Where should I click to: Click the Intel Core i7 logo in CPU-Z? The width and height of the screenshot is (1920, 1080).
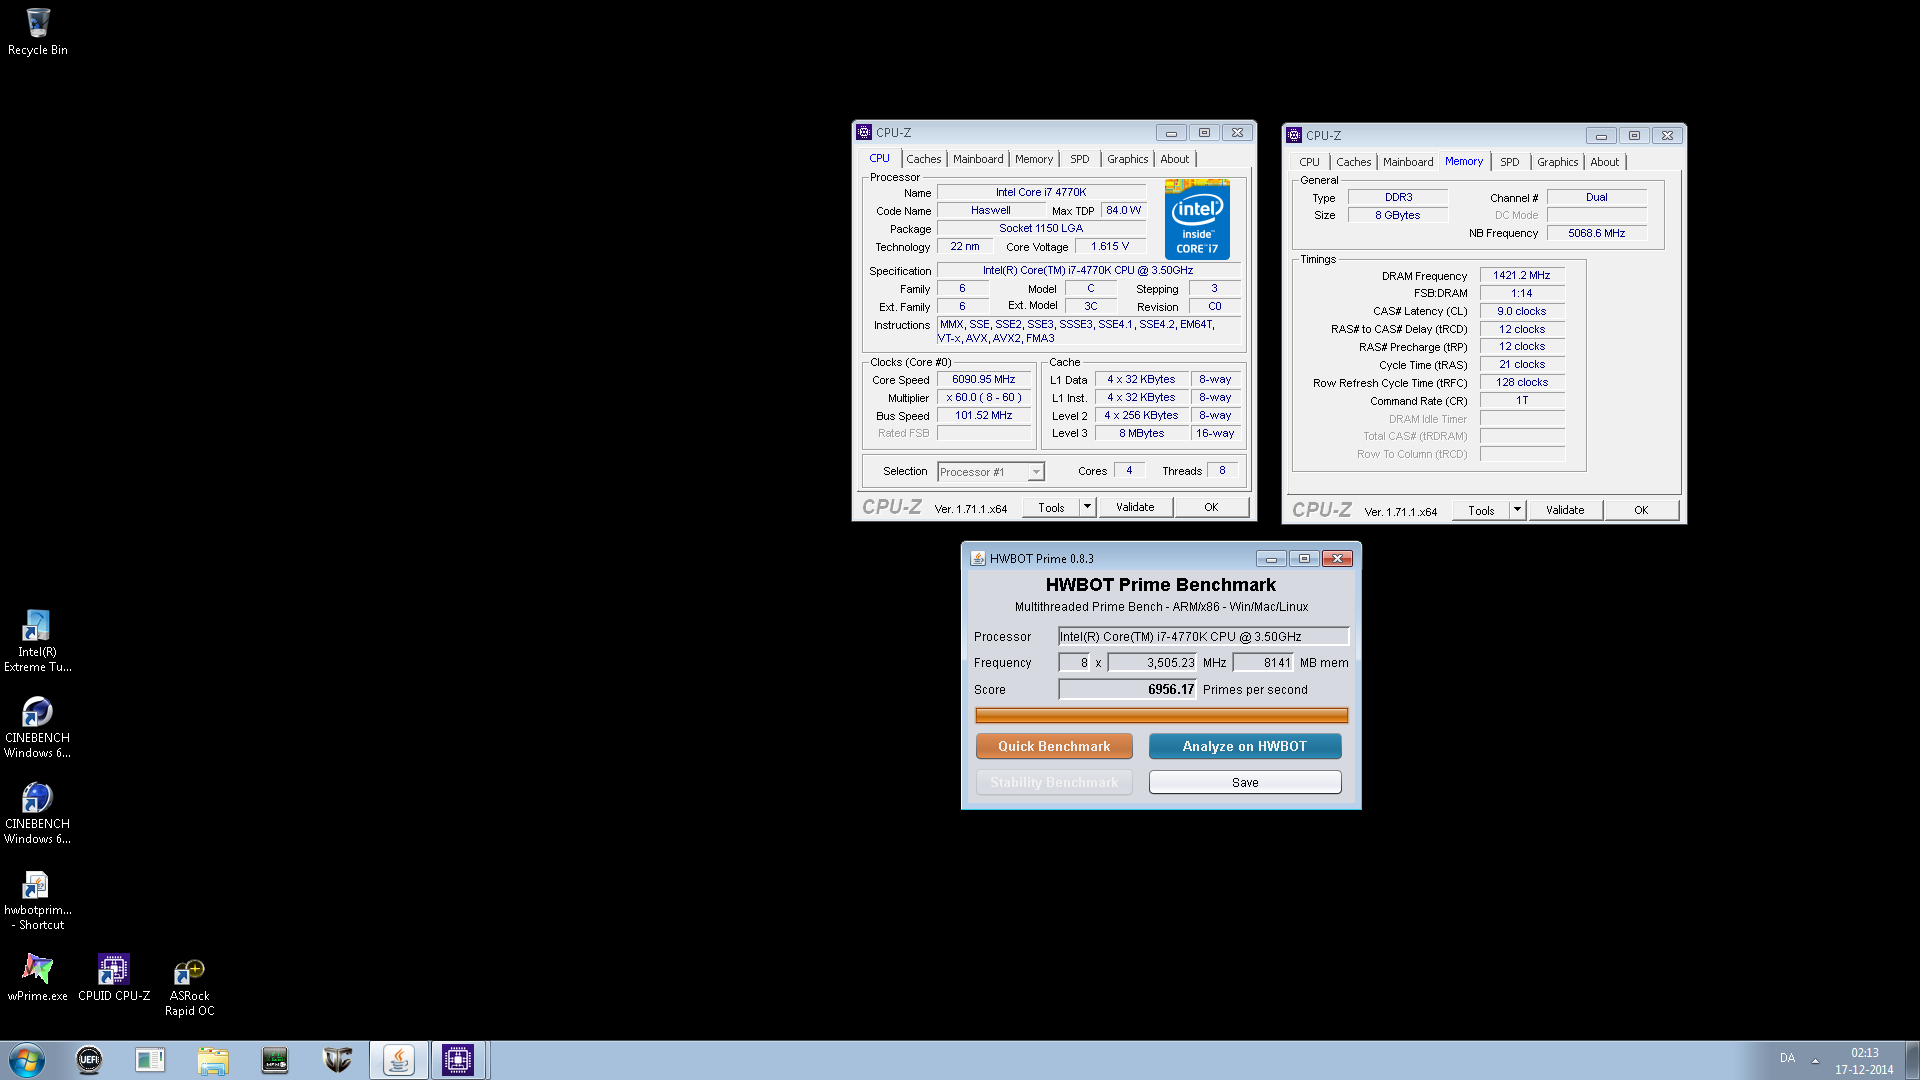(1197, 219)
